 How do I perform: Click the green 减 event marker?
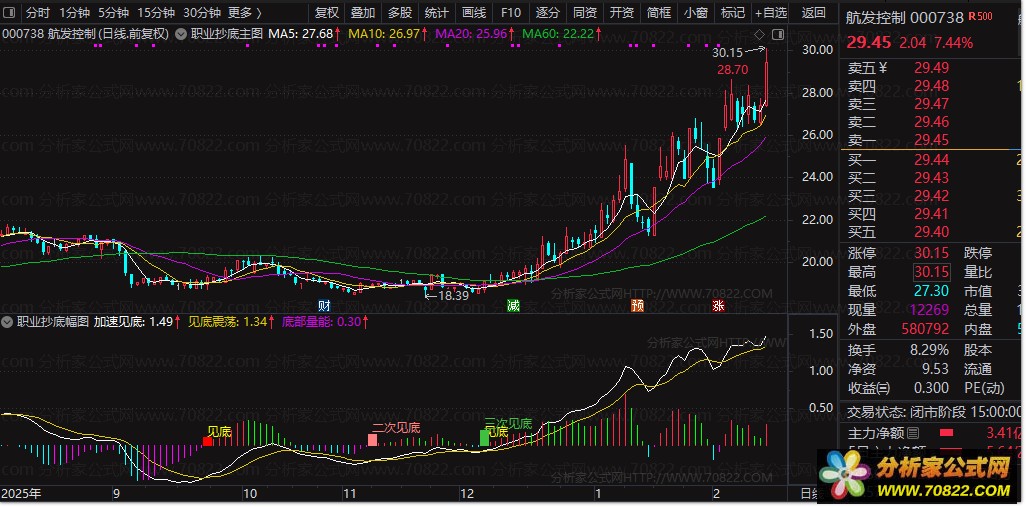513,305
